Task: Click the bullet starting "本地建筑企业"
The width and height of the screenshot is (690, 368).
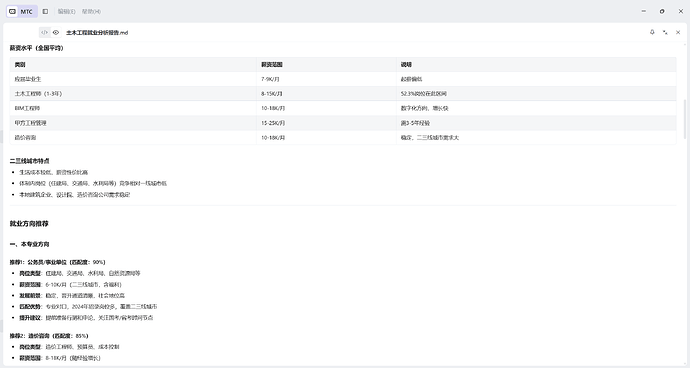Action: tap(74, 195)
